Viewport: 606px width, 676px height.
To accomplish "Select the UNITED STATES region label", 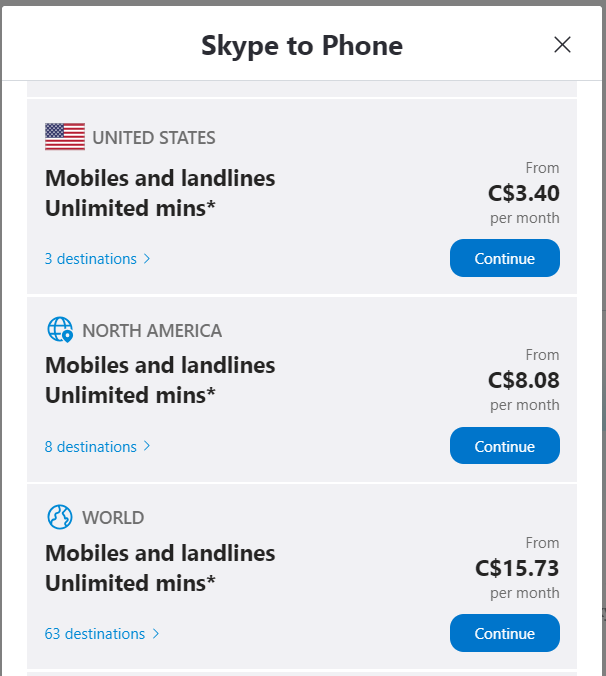I will tap(154, 138).
